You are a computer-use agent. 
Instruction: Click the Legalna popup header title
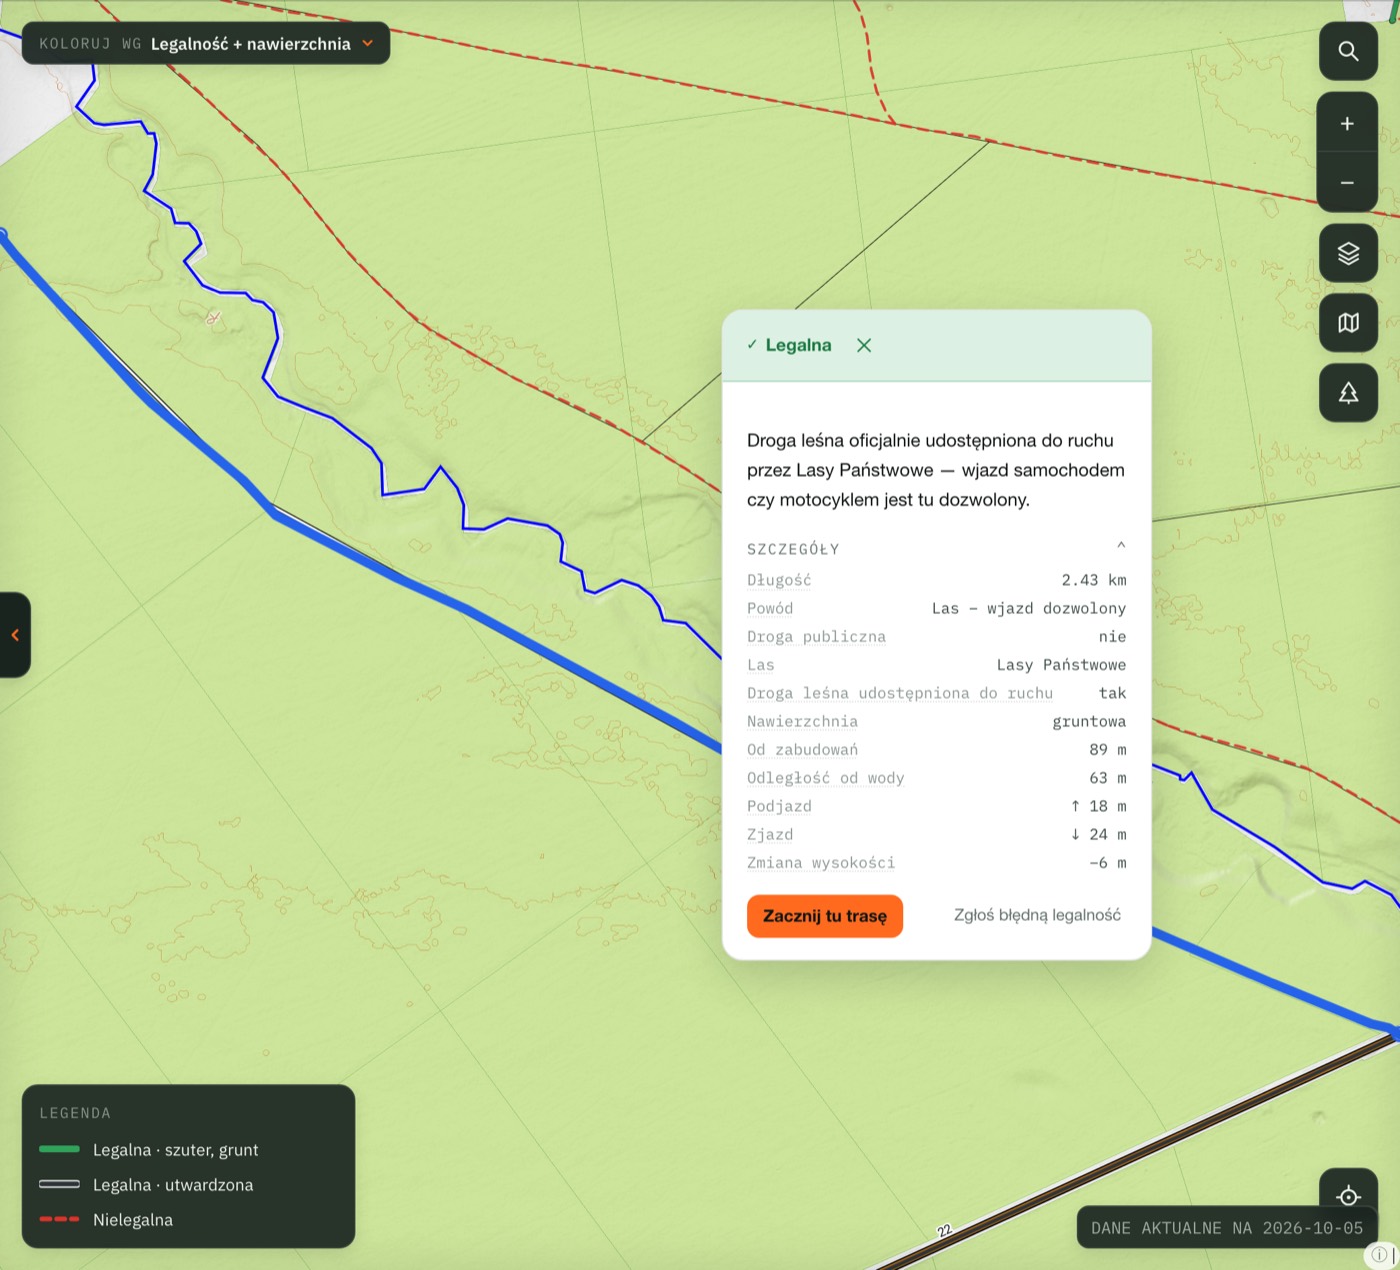[x=798, y=345]
